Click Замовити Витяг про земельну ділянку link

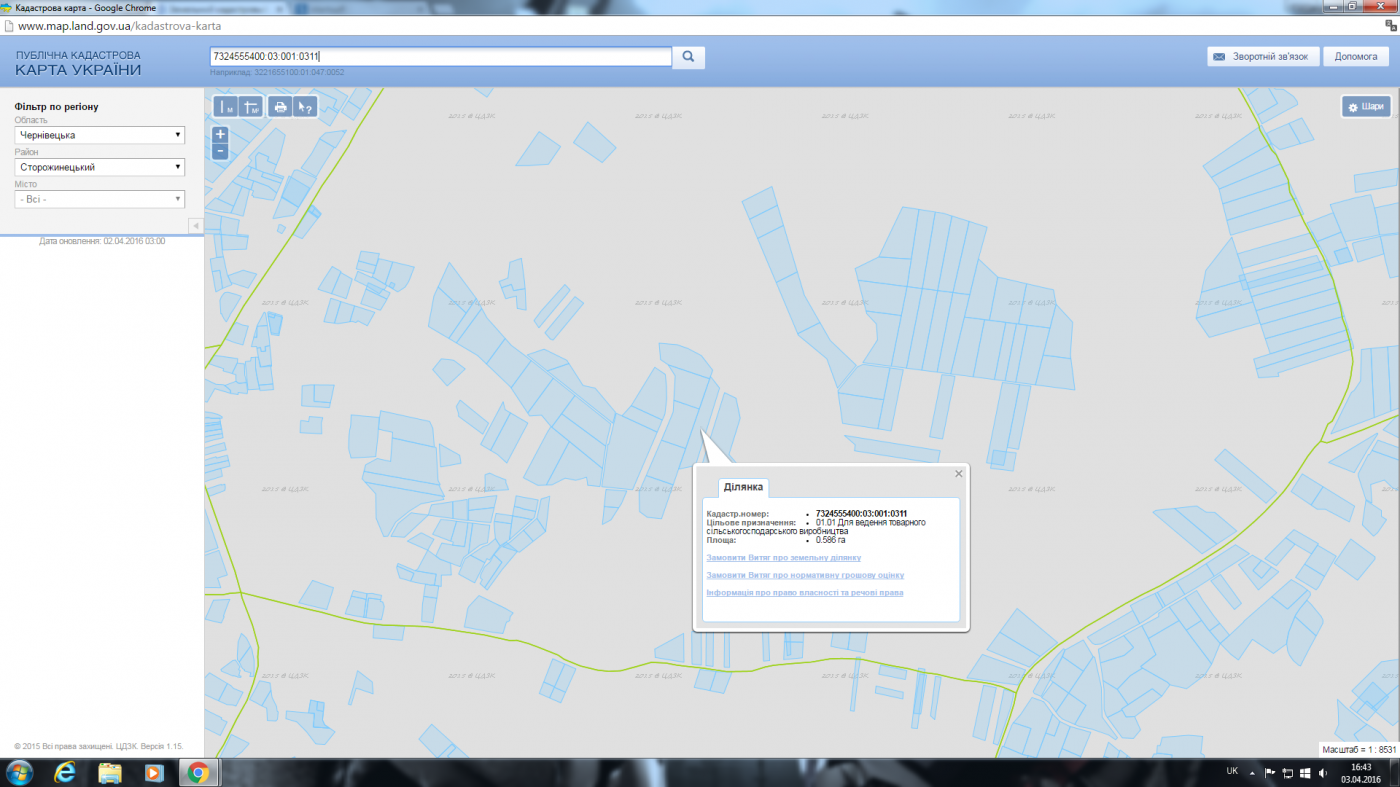[x=783, y=557]
